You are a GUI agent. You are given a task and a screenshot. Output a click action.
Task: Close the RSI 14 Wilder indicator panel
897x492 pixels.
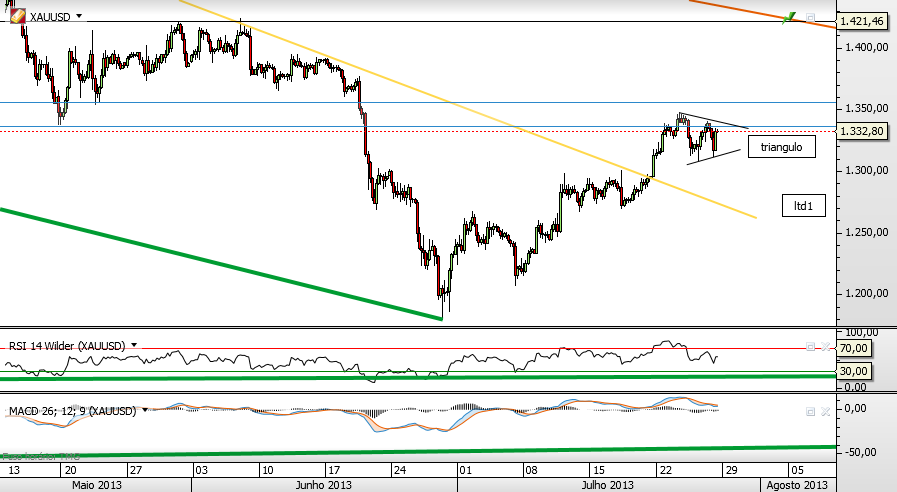[x=825, y=347]
